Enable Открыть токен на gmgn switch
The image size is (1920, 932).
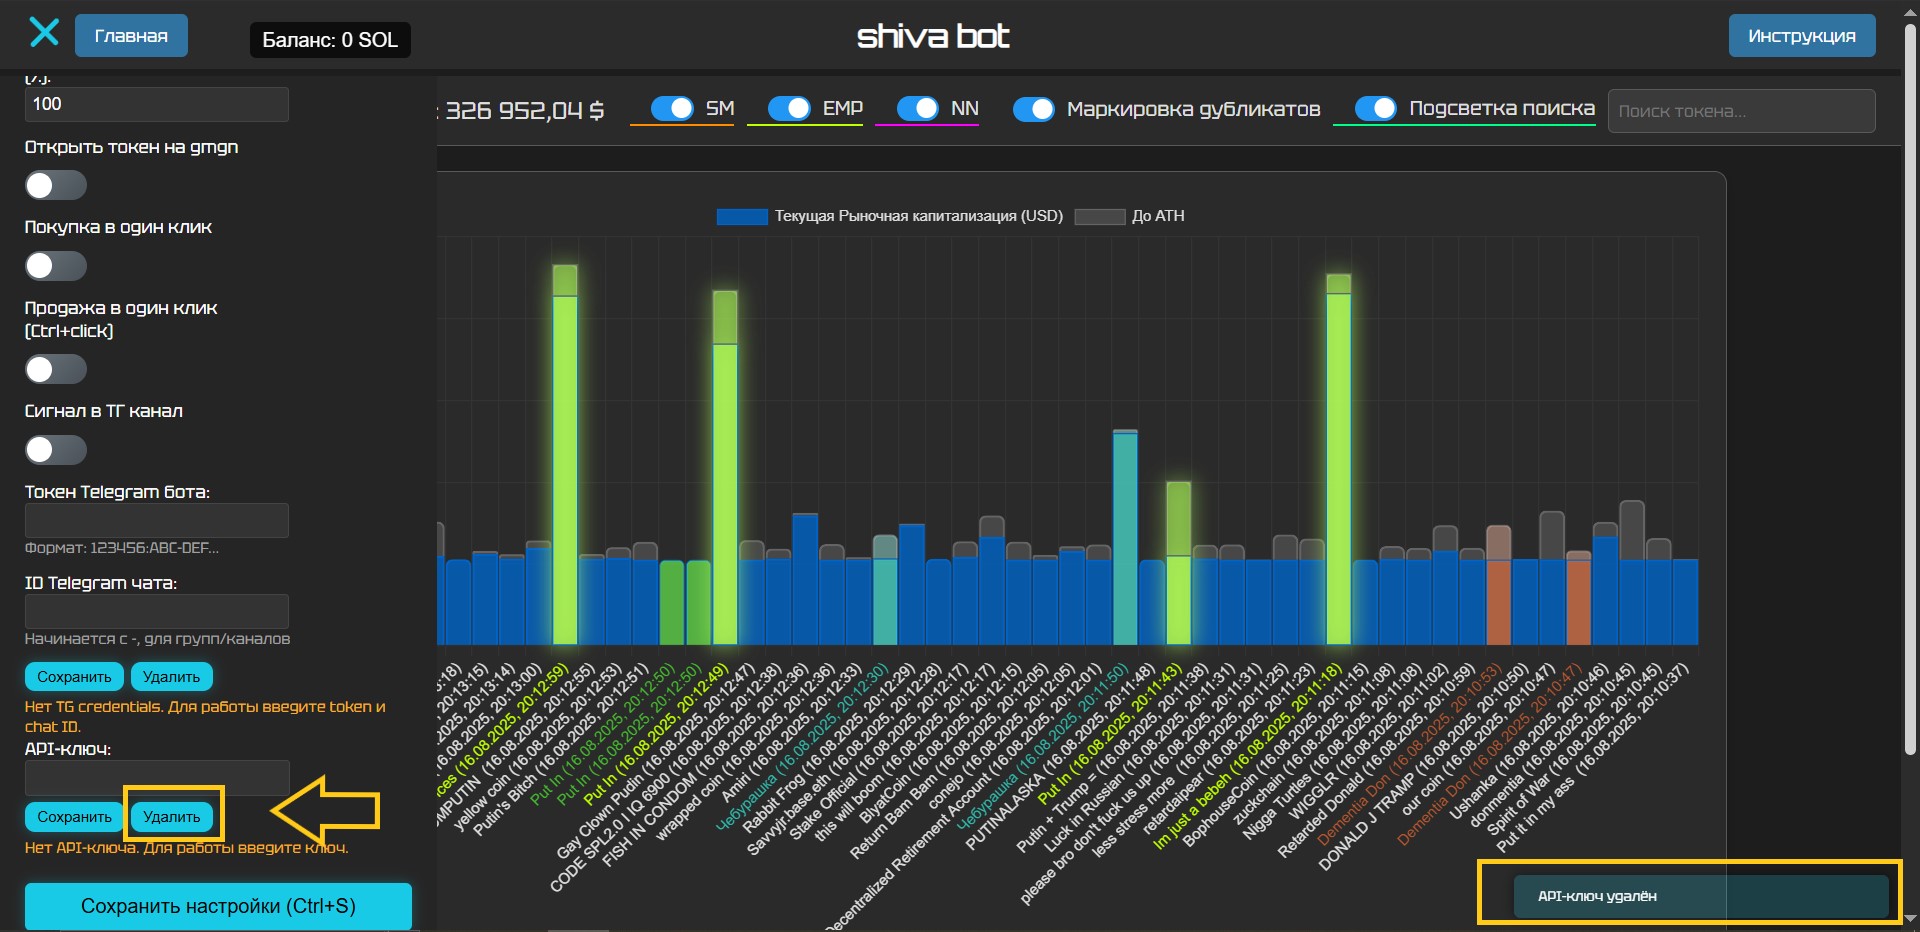coord(56,186)
